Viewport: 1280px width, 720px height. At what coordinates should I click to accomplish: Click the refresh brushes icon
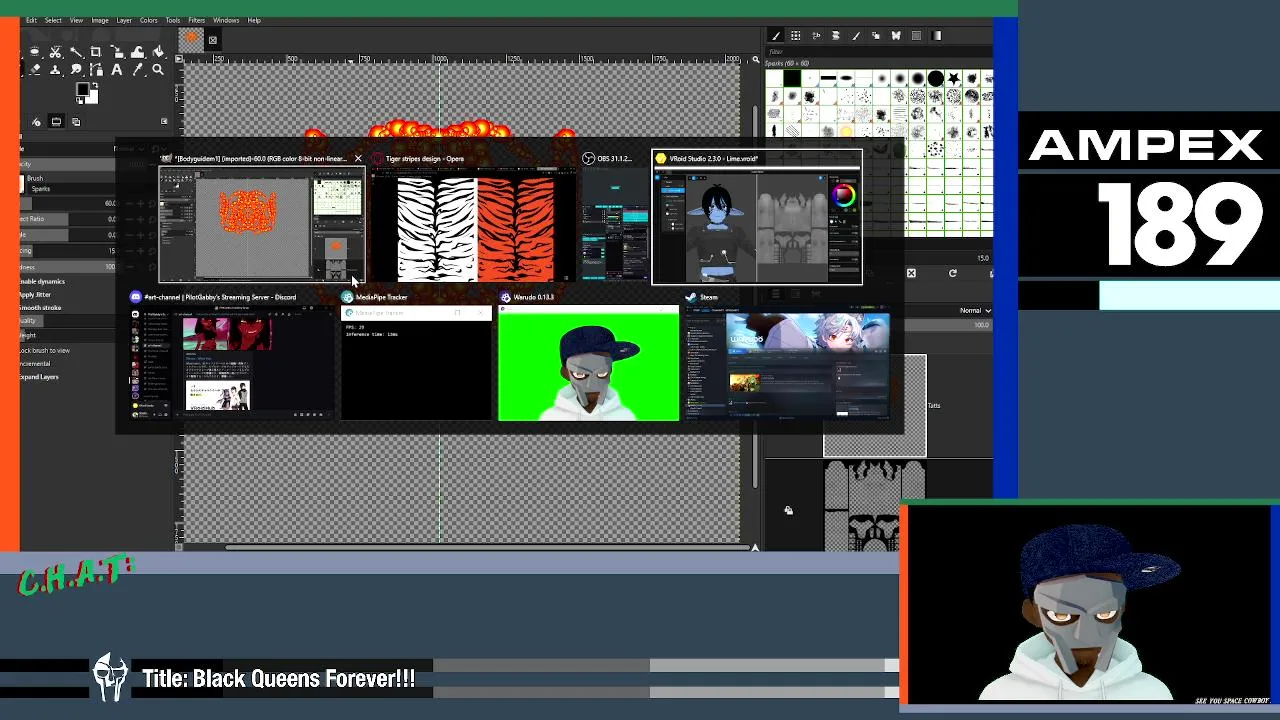952,273
